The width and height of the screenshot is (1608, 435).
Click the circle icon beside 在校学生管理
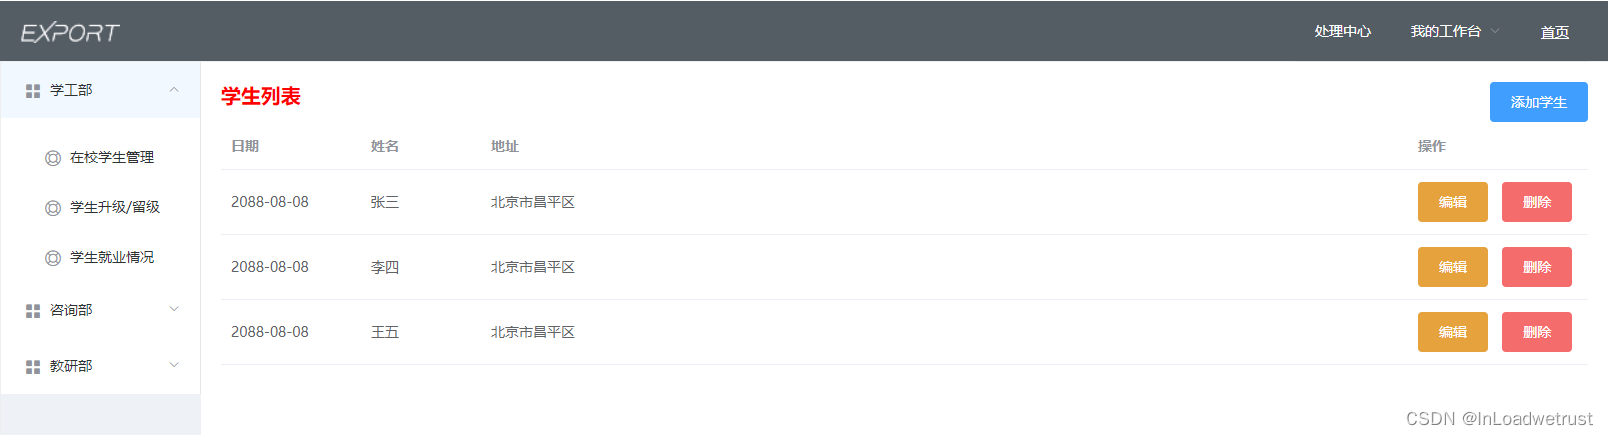point(53,158)
